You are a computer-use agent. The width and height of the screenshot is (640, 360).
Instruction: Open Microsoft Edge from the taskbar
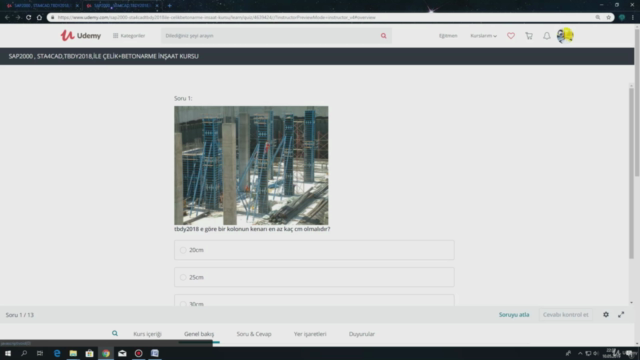coord(57,353)
